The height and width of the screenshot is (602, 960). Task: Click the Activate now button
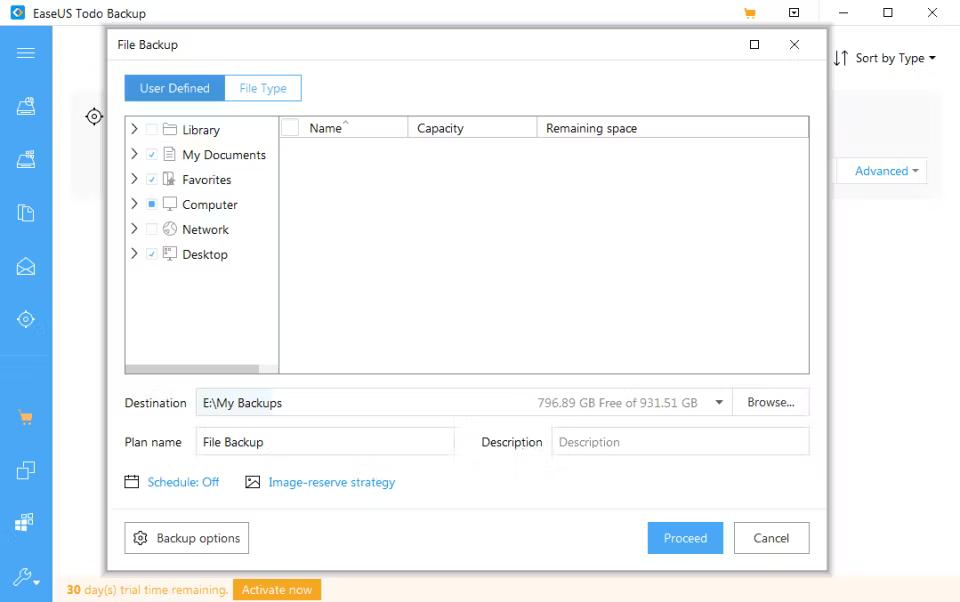coord(277,590)
